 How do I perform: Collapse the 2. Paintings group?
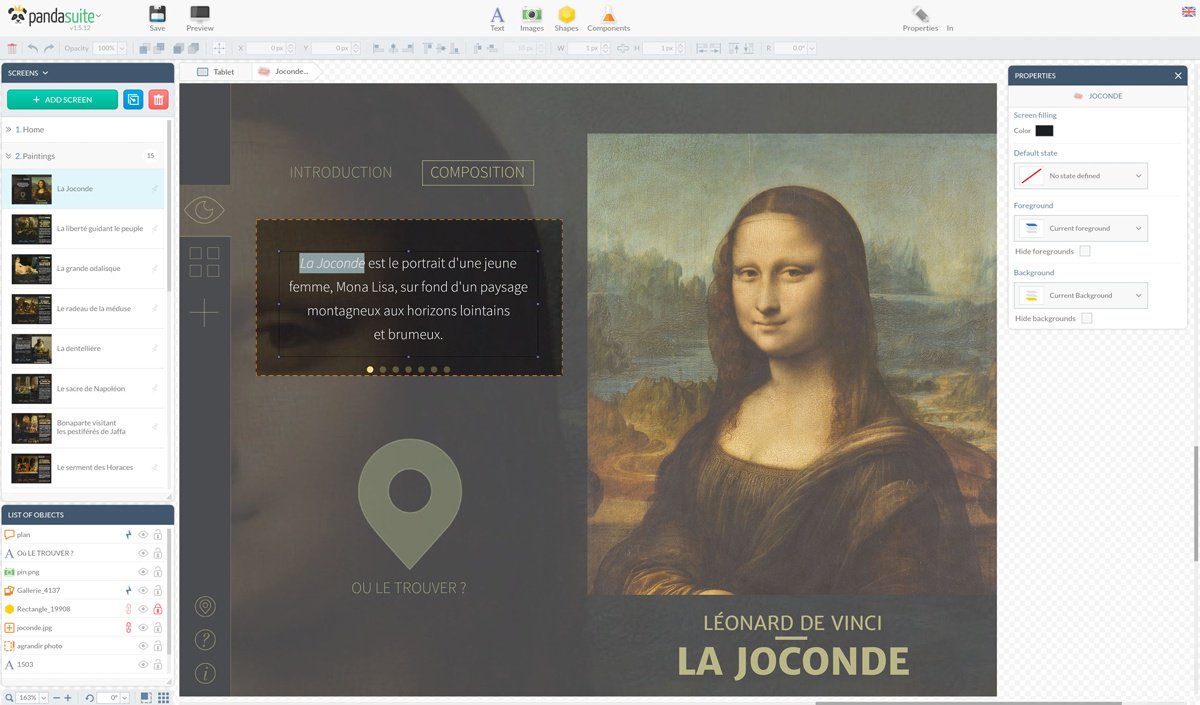pos(8,156)
